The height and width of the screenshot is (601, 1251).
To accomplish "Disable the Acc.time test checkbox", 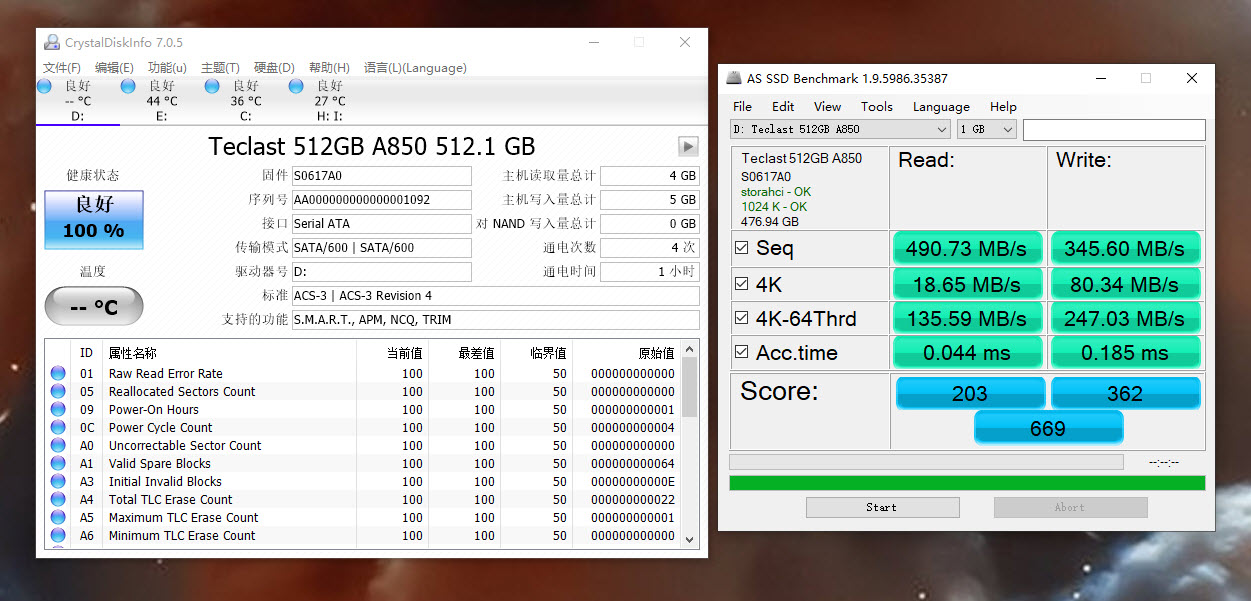I will pyautogui.click(x=741, y=352).
